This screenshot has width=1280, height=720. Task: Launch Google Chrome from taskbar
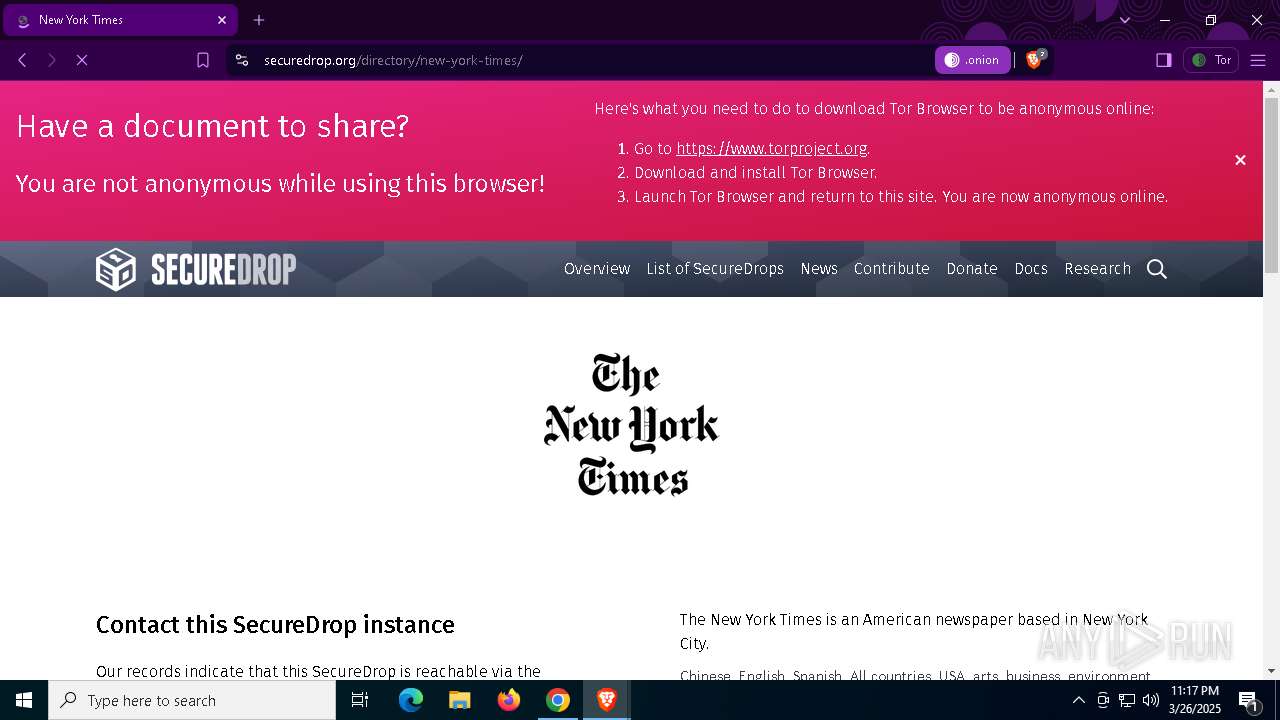point(558,700)
